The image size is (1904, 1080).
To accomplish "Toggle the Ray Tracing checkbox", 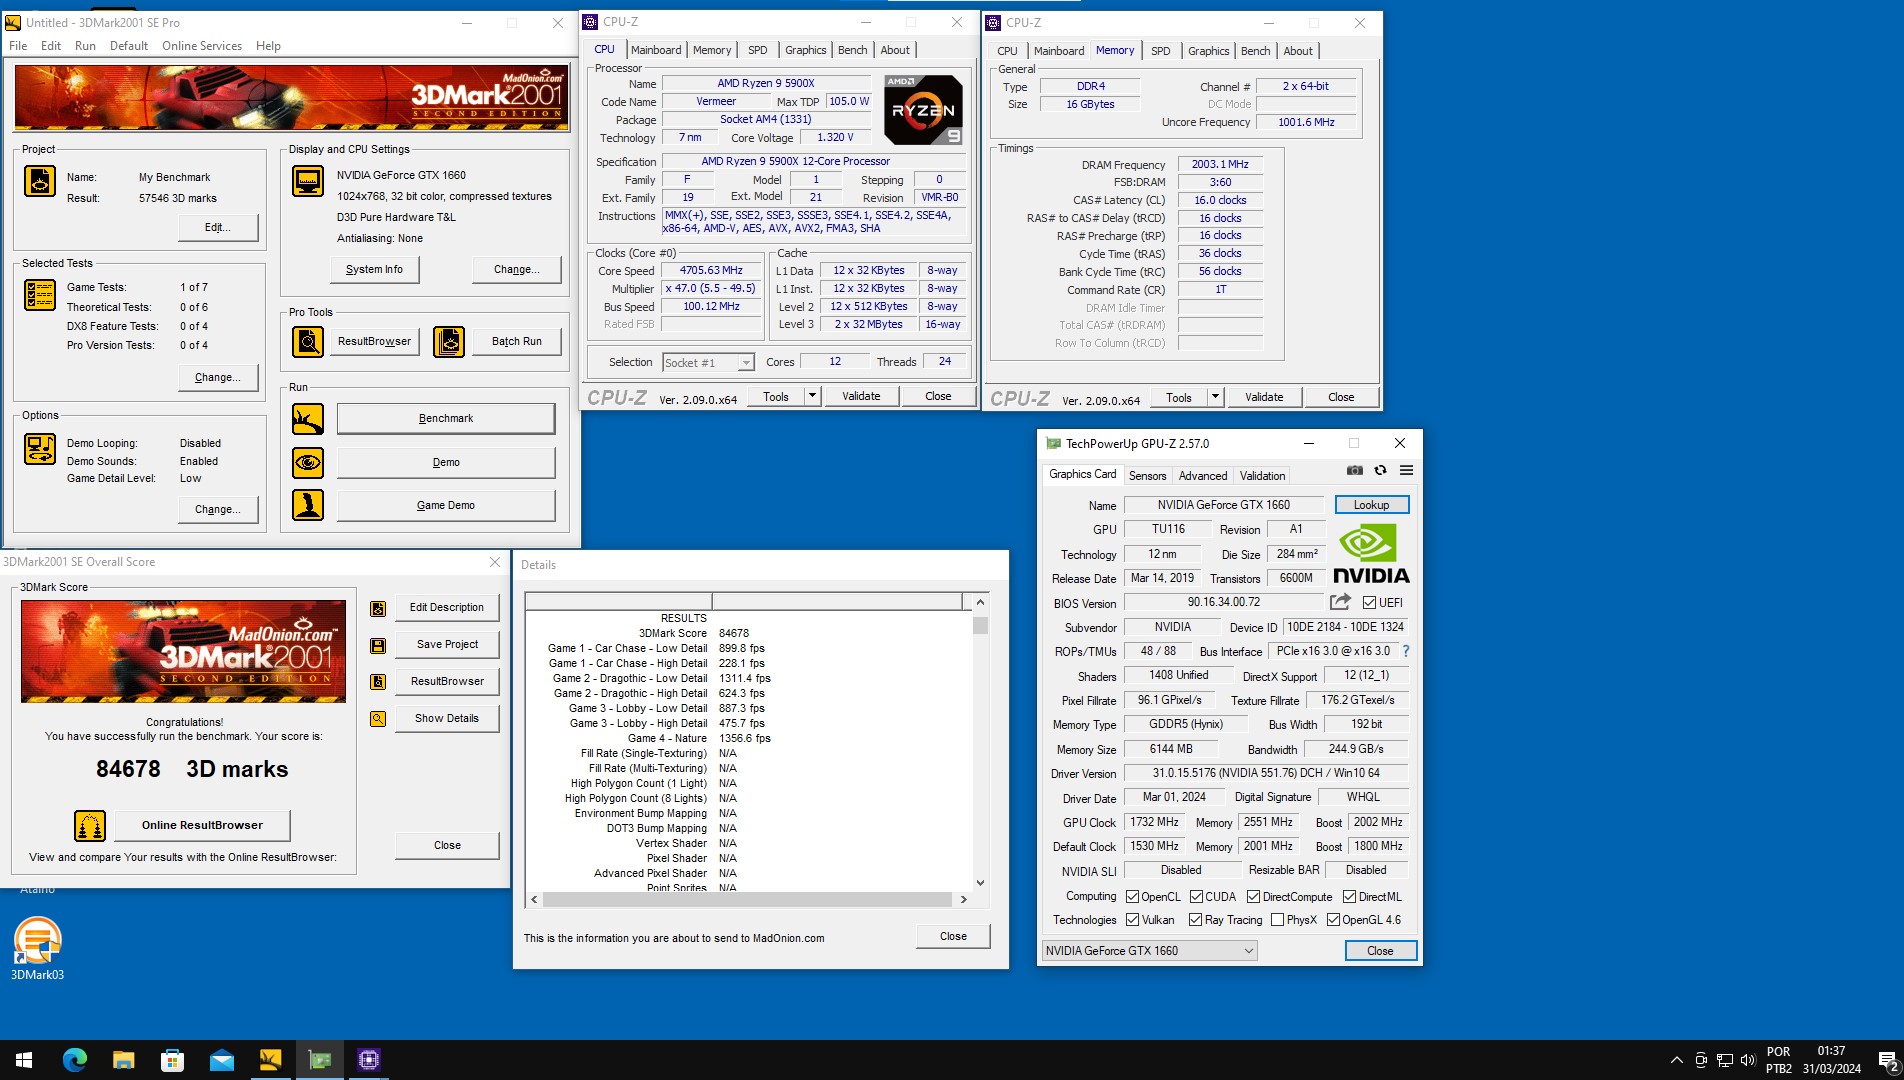I will coord(1196,920).
